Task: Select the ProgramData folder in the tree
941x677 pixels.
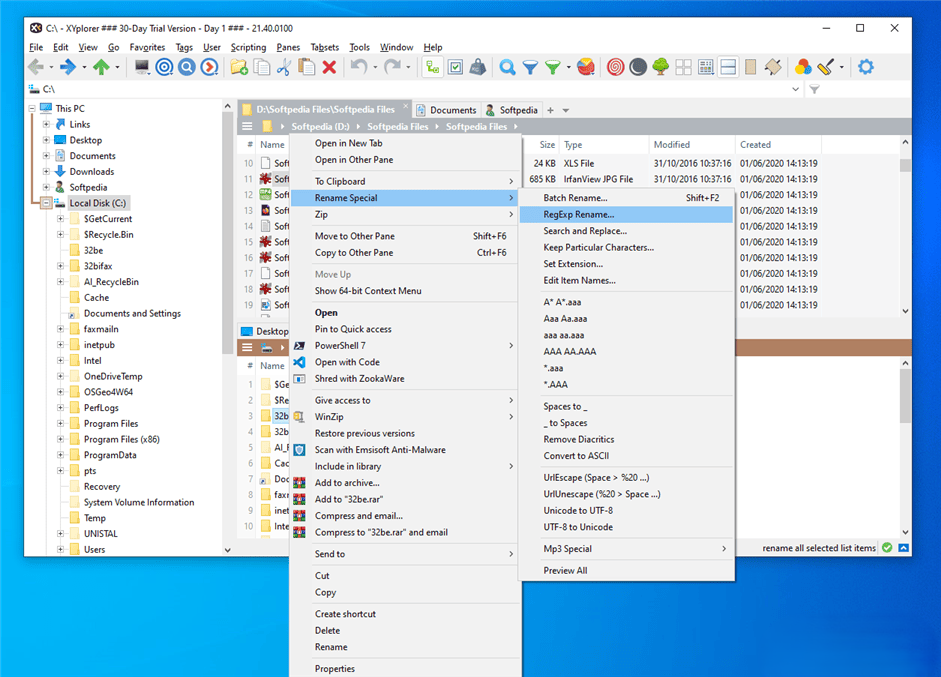Action: click(110, 456)
